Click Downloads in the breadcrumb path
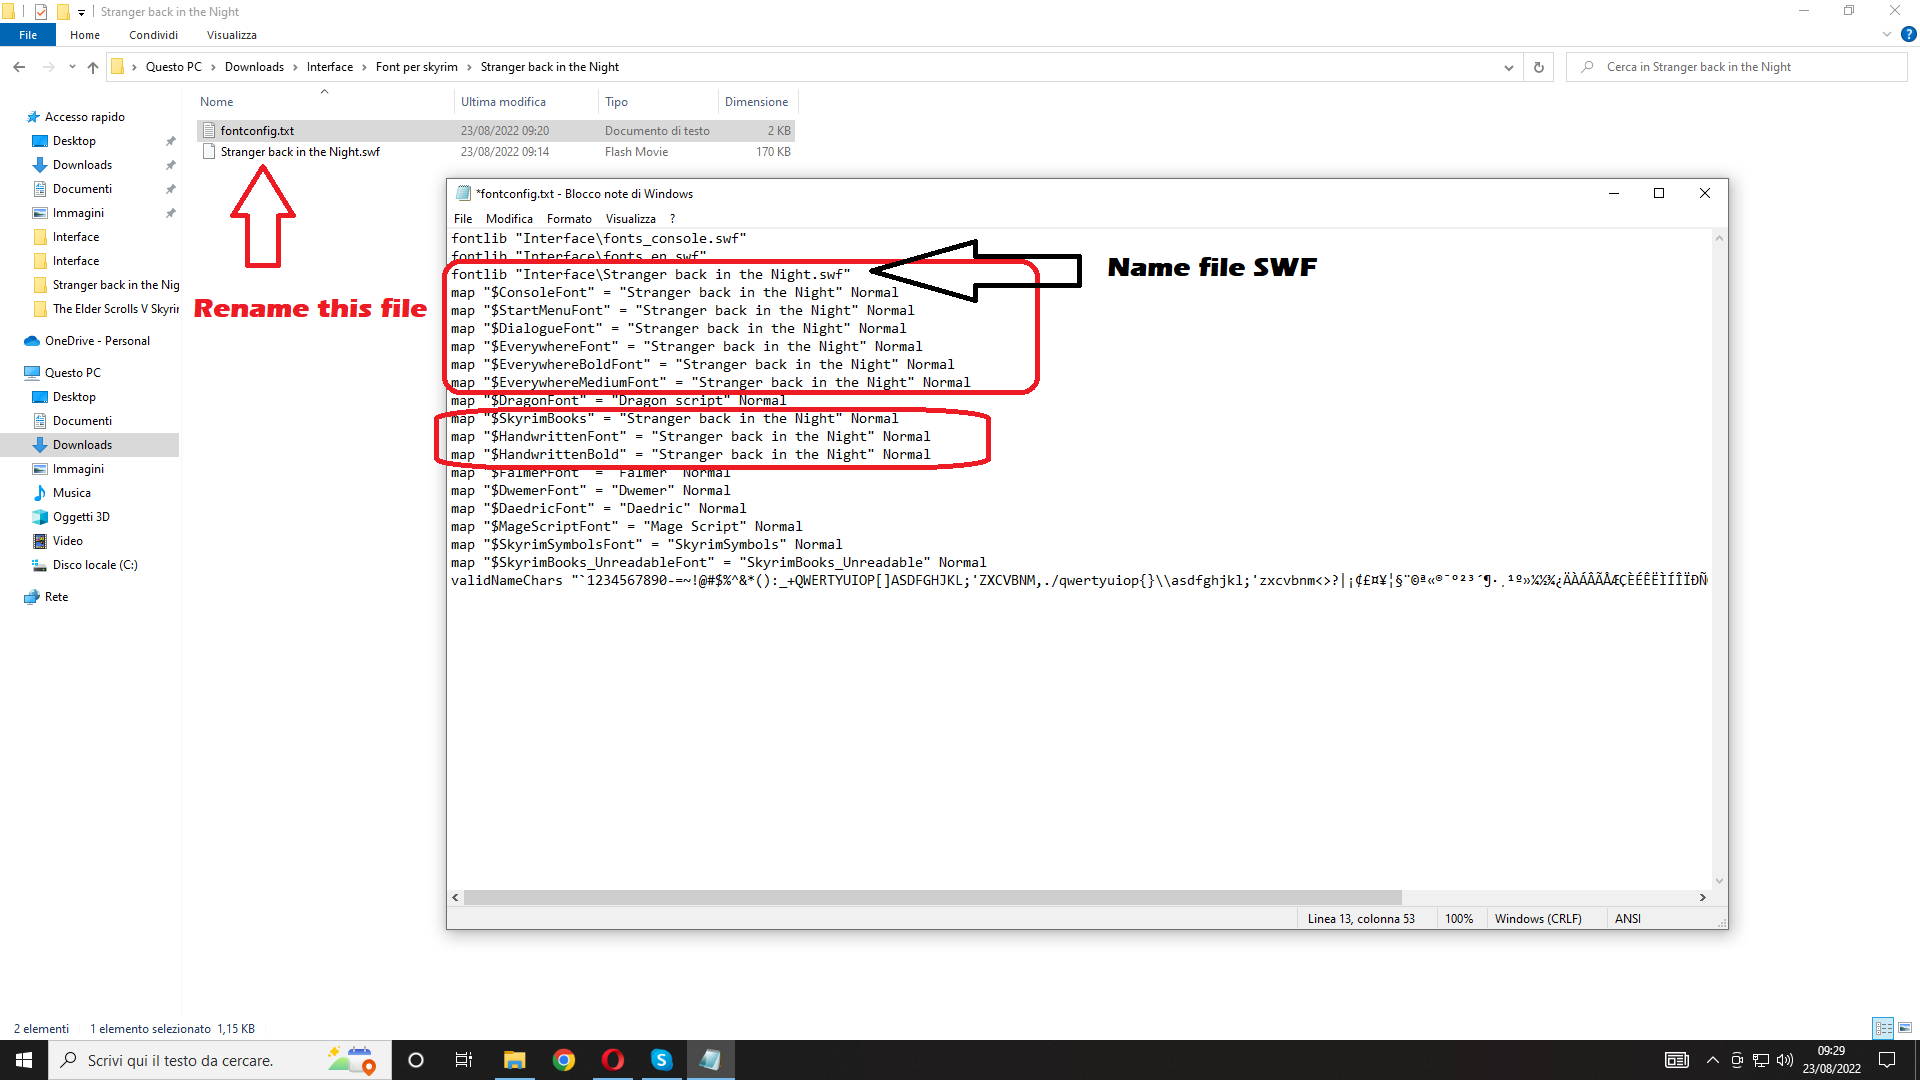Image resolution: width=1920 pixels, height=1080 pixels. pos(254,67)
